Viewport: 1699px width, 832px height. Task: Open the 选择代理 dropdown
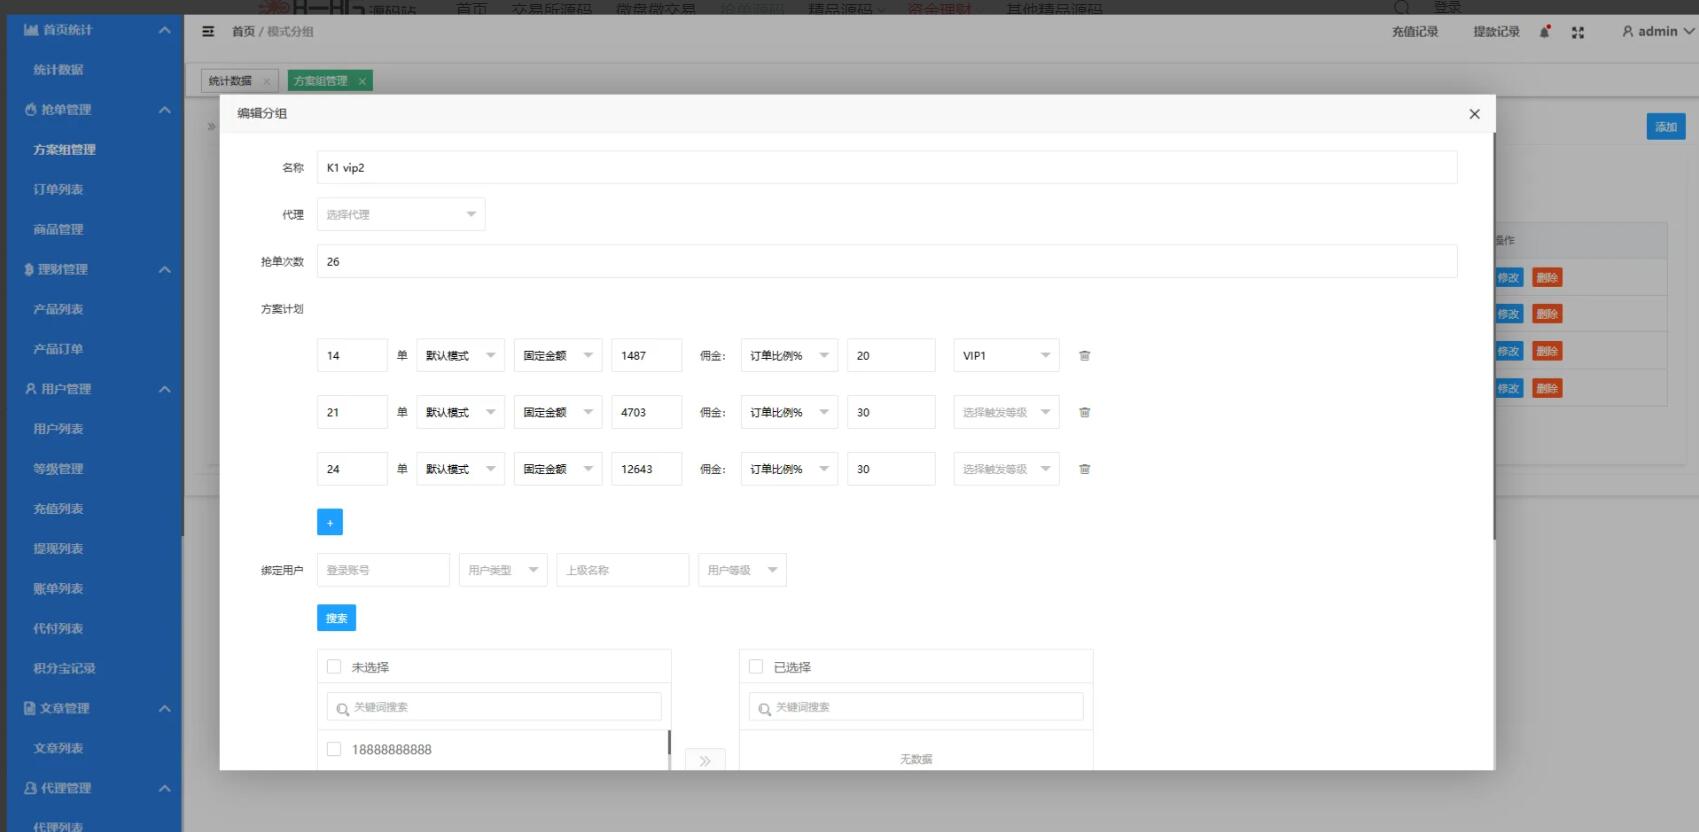coord(400,215)
